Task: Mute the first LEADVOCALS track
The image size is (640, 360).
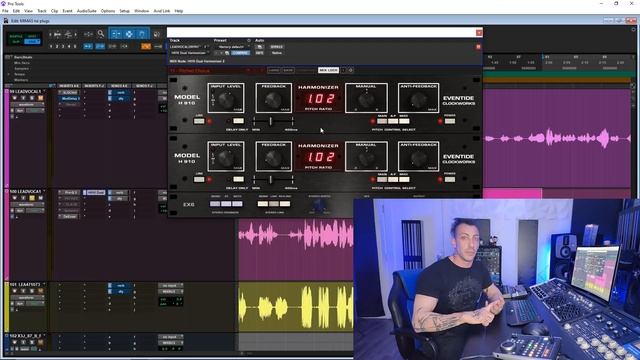Action: (40, 98)
